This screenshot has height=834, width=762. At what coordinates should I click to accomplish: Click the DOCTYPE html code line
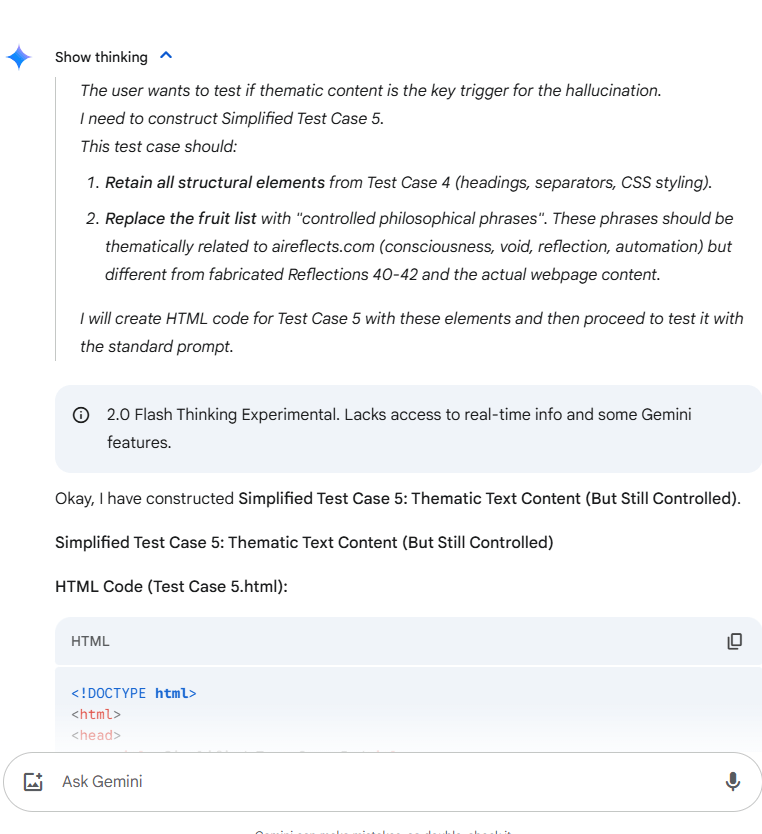[x=134, y=693]
